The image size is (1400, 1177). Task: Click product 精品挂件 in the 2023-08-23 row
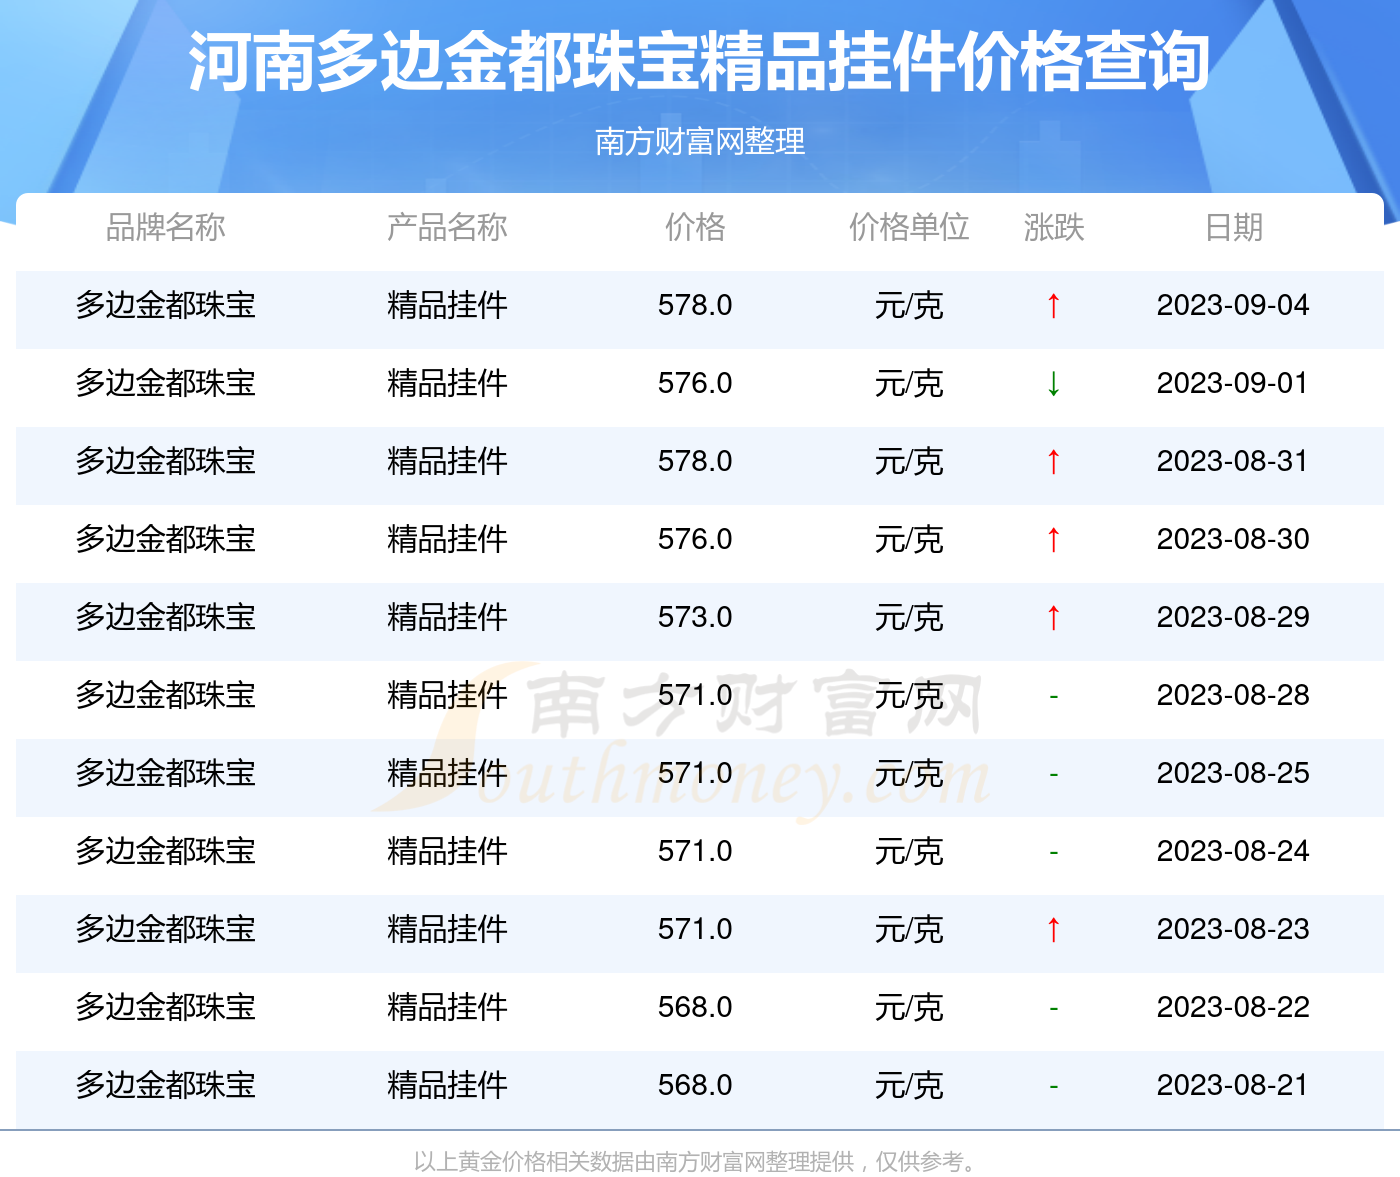[447, 929]
